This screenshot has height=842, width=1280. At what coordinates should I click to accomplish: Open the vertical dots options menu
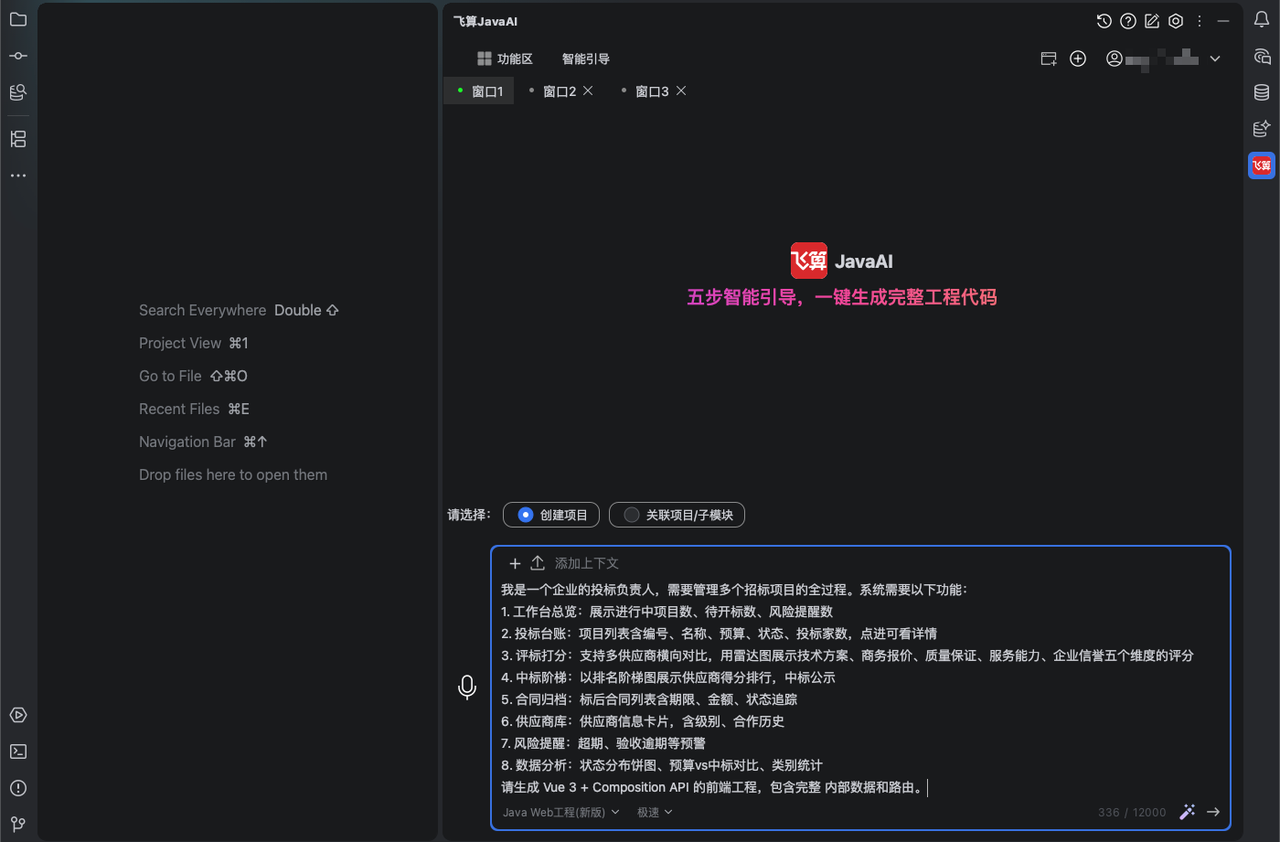pyautogui.click(x=1200, y=21)
